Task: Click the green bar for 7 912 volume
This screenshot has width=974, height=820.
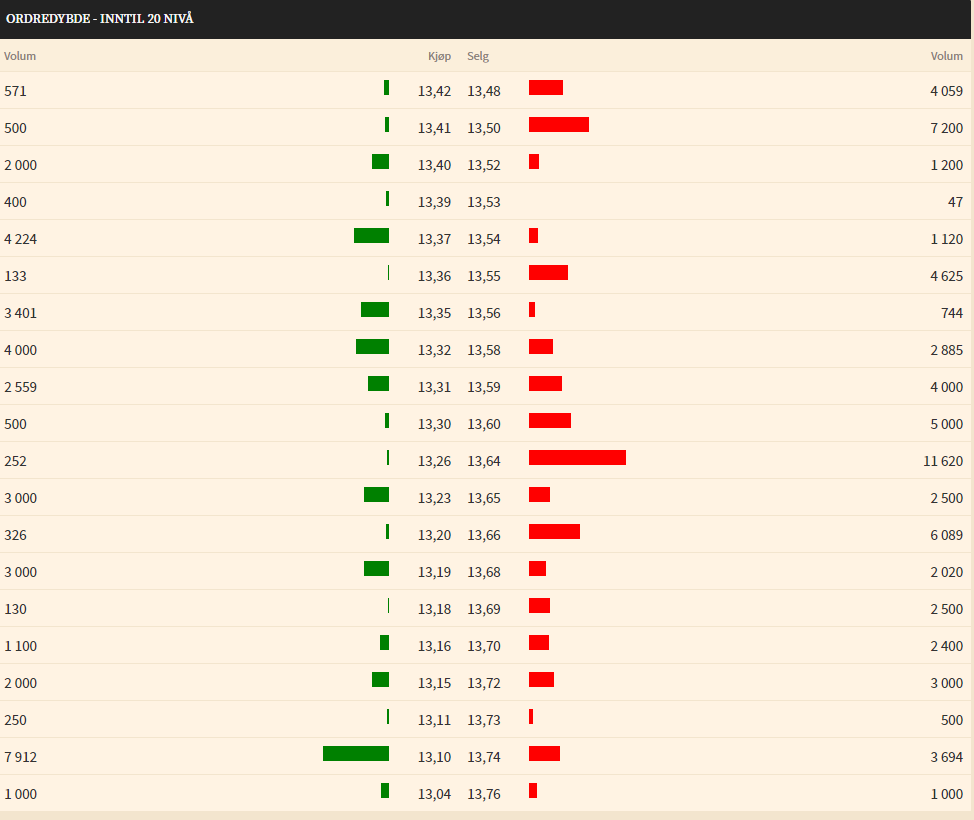Action: (356, 754)
